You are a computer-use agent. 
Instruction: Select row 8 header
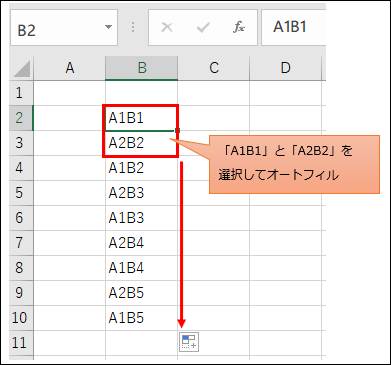(x=22, y=268)
